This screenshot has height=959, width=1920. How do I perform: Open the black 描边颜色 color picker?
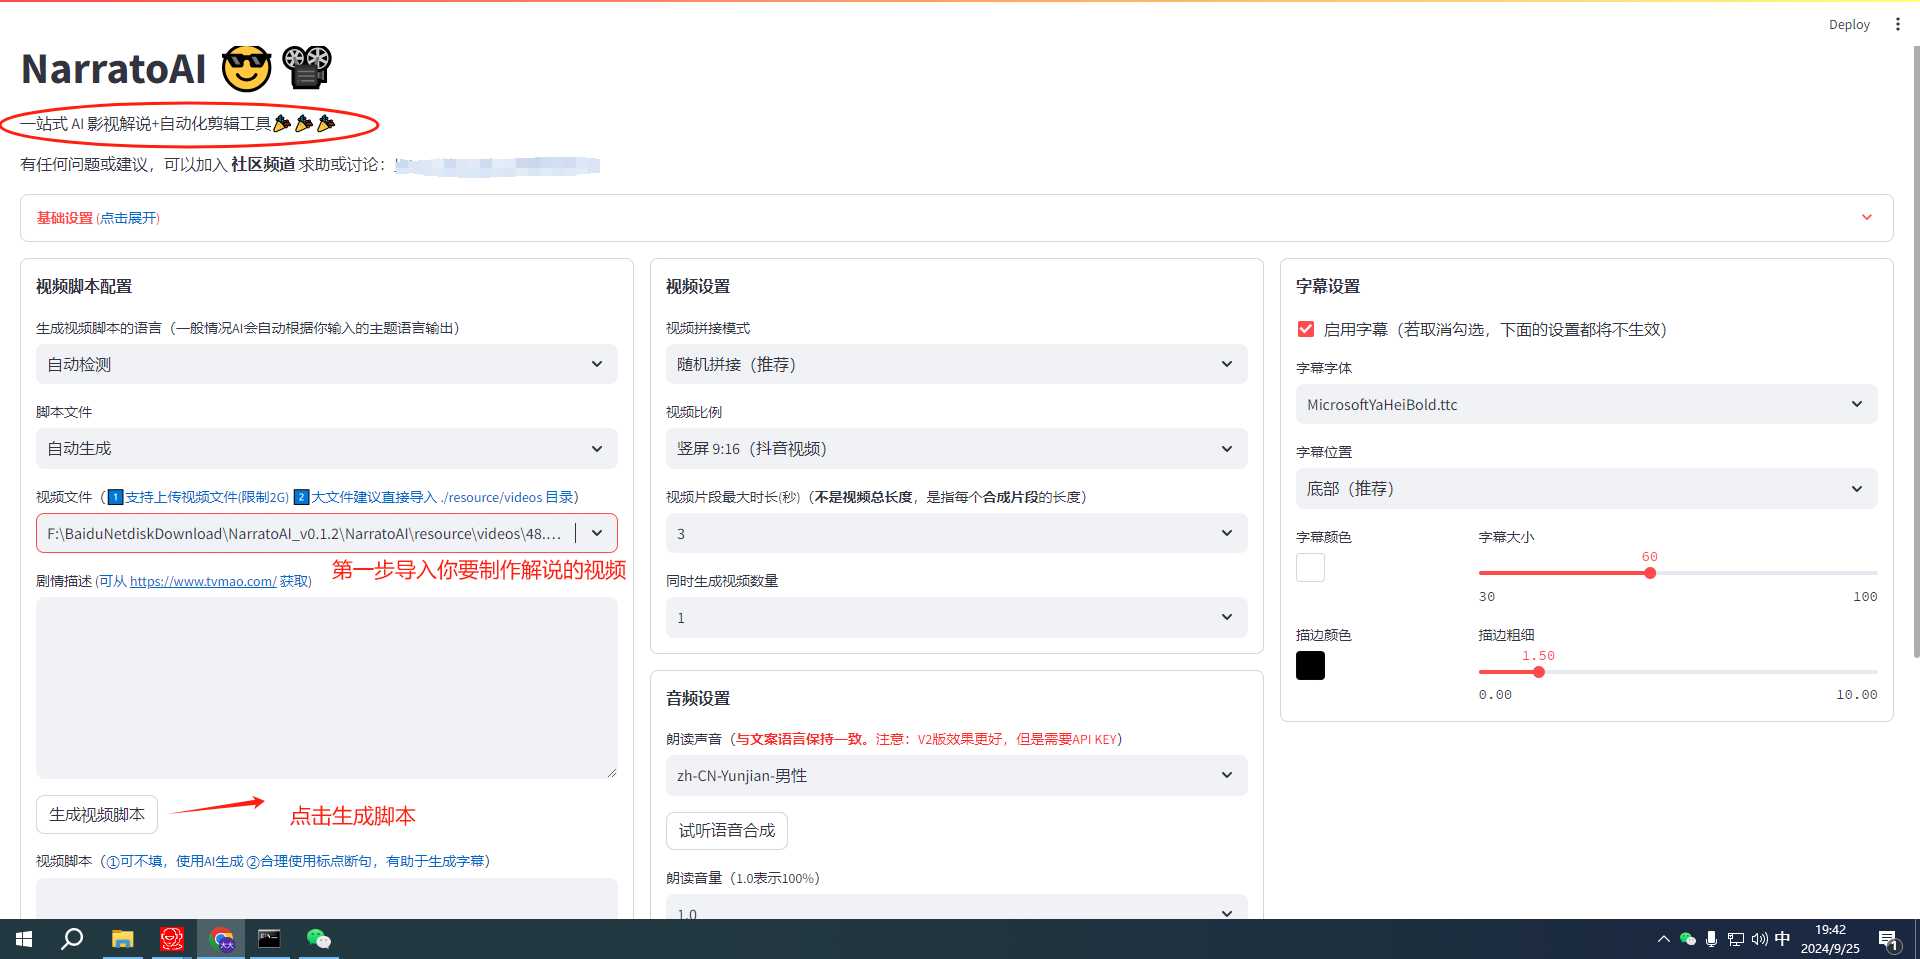(x=1310, y=665)
